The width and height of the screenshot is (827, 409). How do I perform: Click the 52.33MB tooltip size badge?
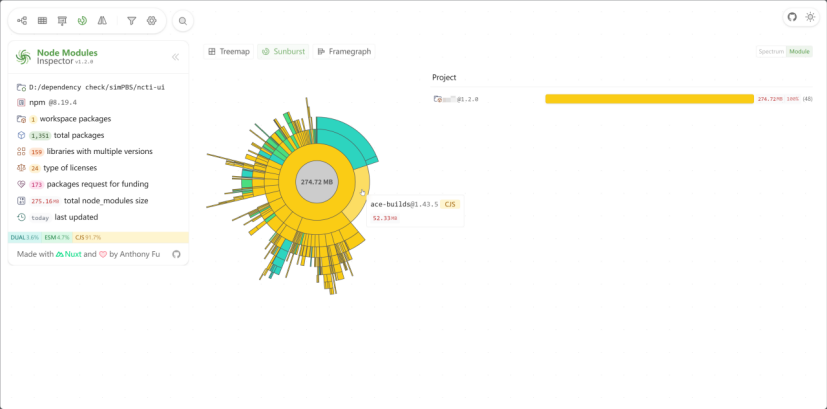pos(384,218)
